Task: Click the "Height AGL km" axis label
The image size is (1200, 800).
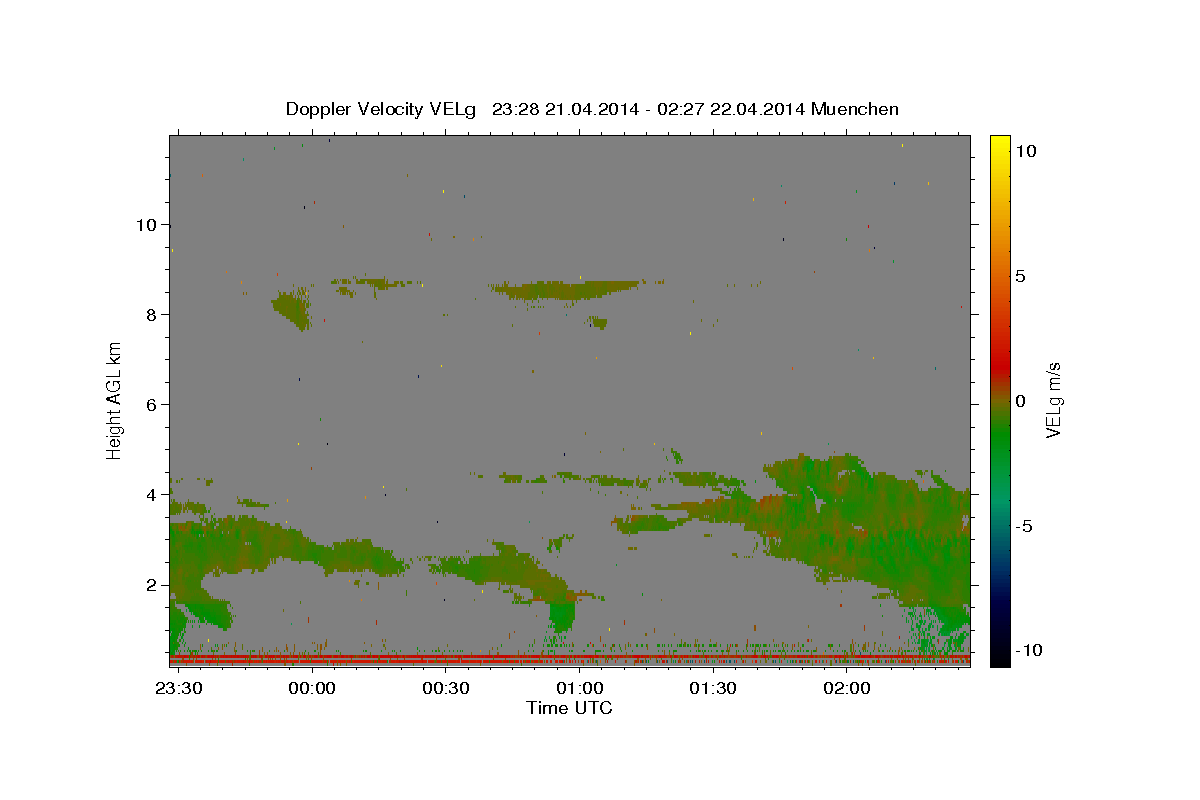Action: point(115,399)
